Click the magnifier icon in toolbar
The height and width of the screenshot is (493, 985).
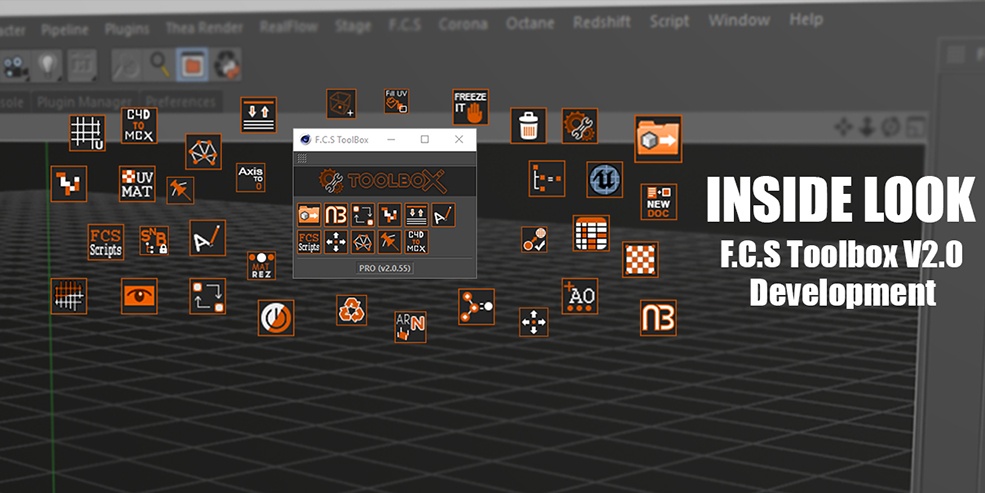coord(159,64)
